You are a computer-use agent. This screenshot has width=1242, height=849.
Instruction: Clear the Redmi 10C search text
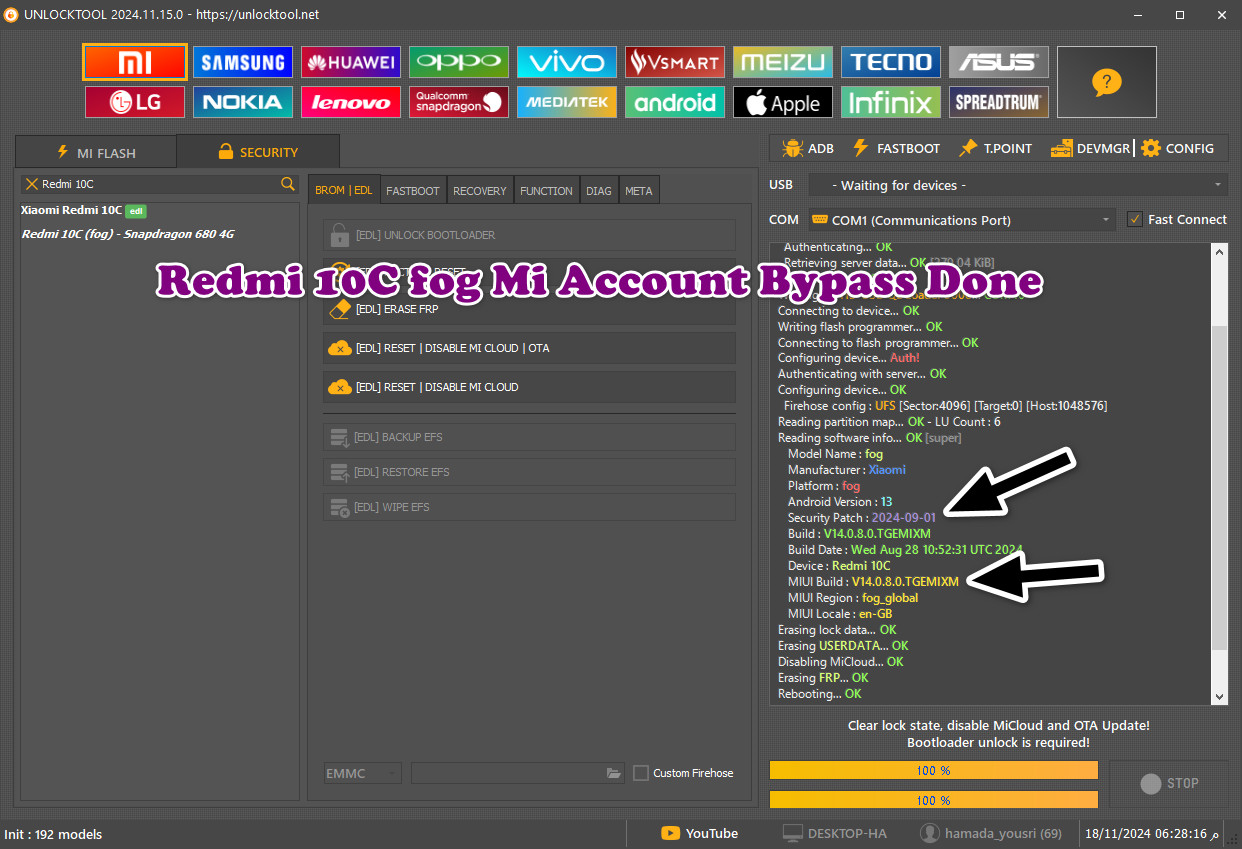[32, 184]
